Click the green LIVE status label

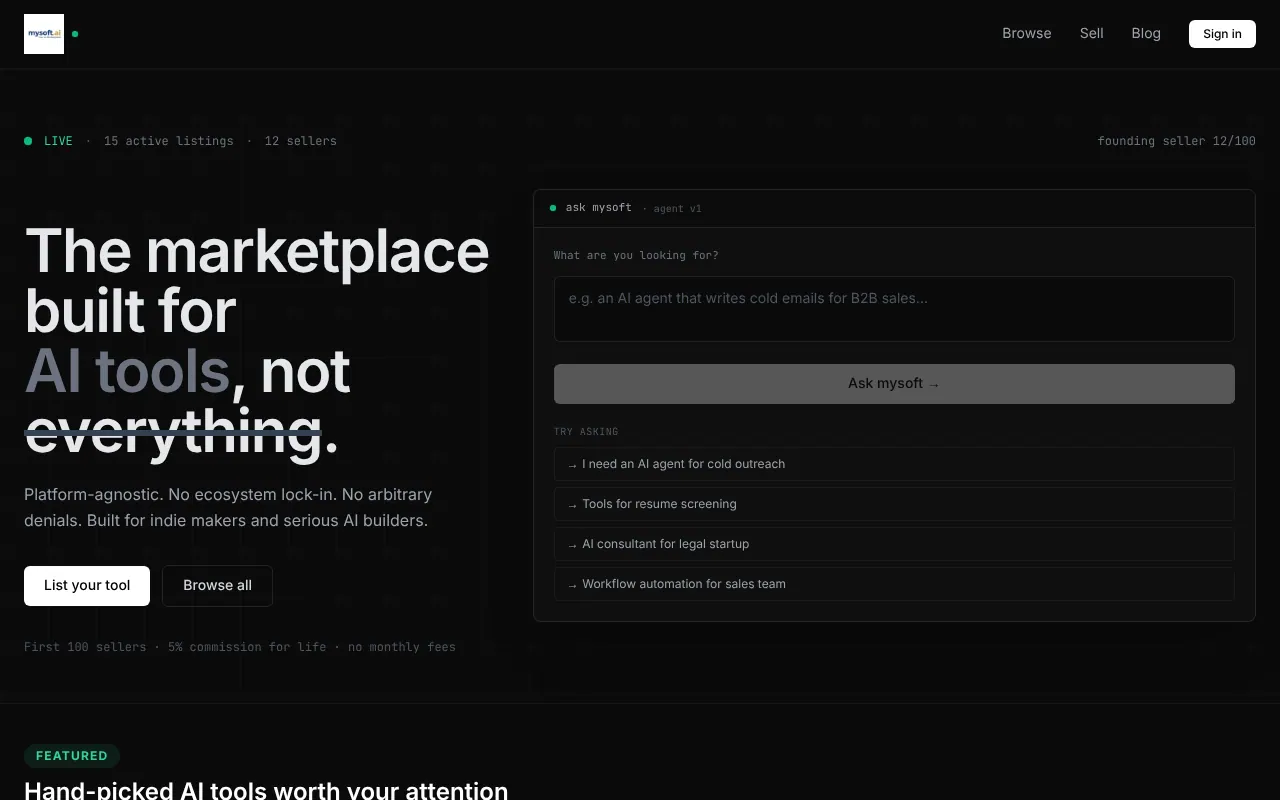(58, 141)
